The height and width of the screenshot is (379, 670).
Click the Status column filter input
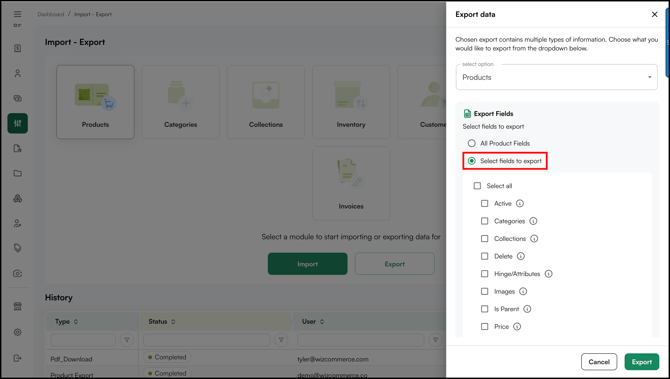[x=206, y=340]
